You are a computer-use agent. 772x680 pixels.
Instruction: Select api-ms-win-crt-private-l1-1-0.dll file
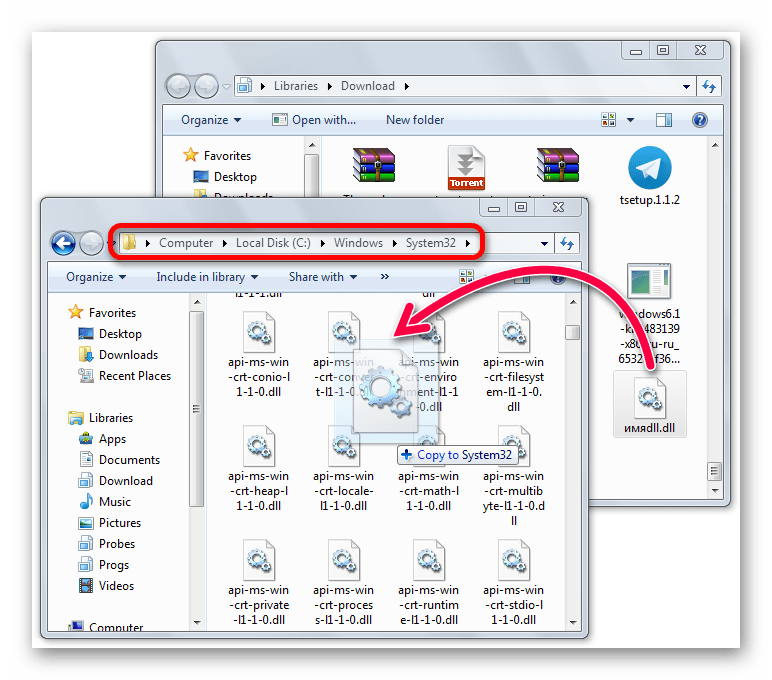tap(258, 583)
